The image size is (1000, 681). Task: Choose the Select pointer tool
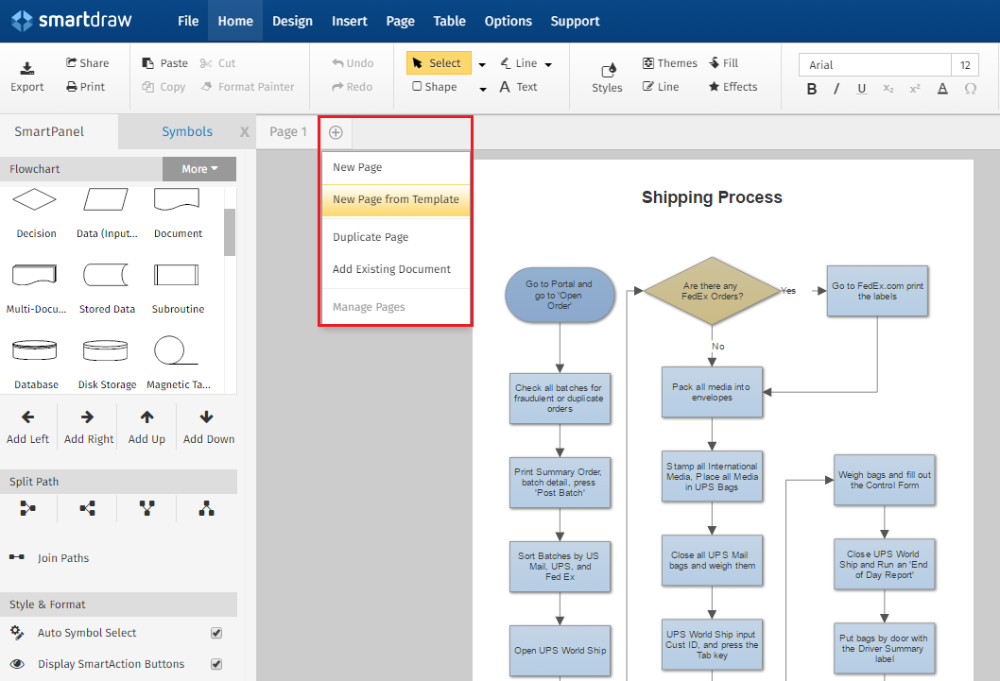tap(438, 63)
